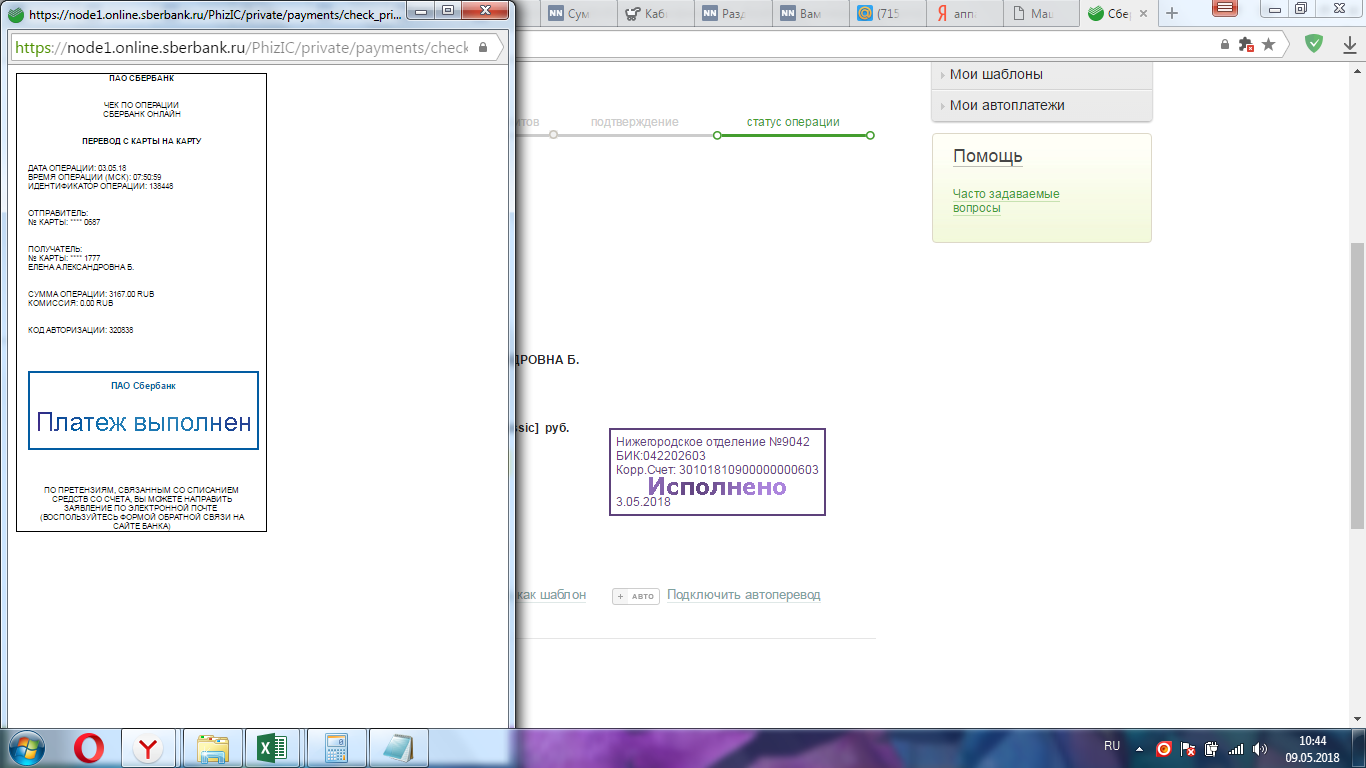Image resolution: width=1366 pixels, height=768 pixels.
Task: Click the RU language indicator
Action: (1112, 746)
